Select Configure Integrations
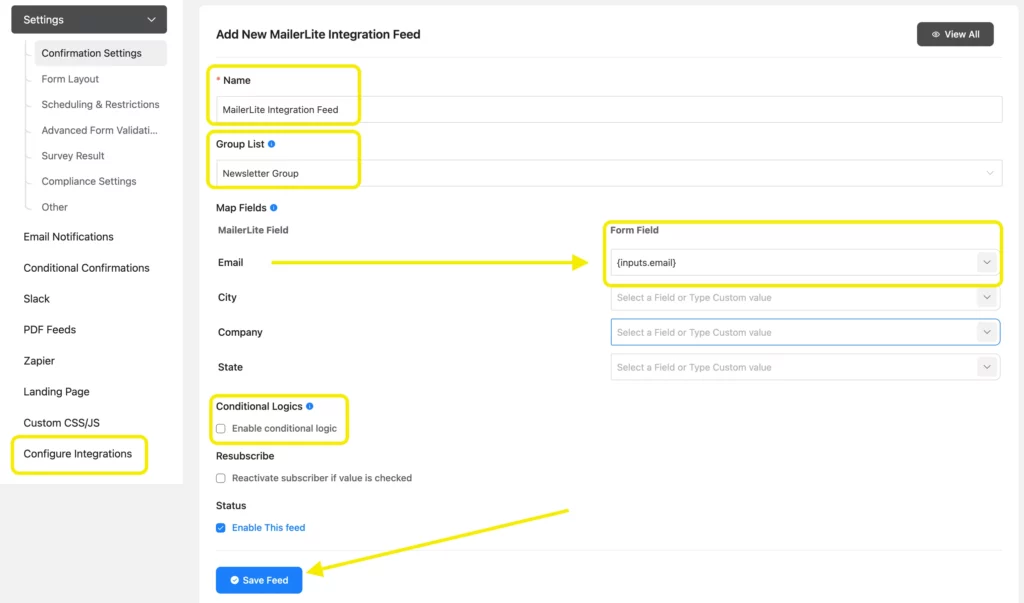Image resolution: width=1024 pixels, height=603 pixels. pos(78,453)
